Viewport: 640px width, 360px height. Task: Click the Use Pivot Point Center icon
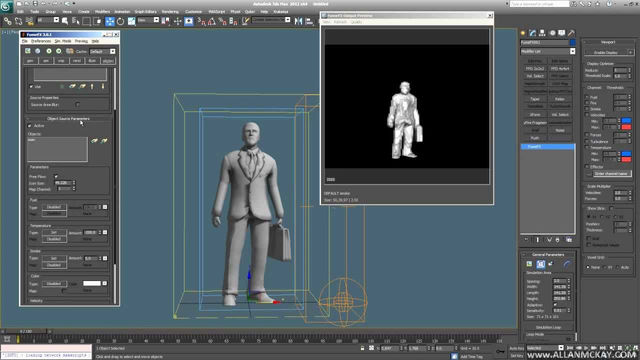coord(166,21)
